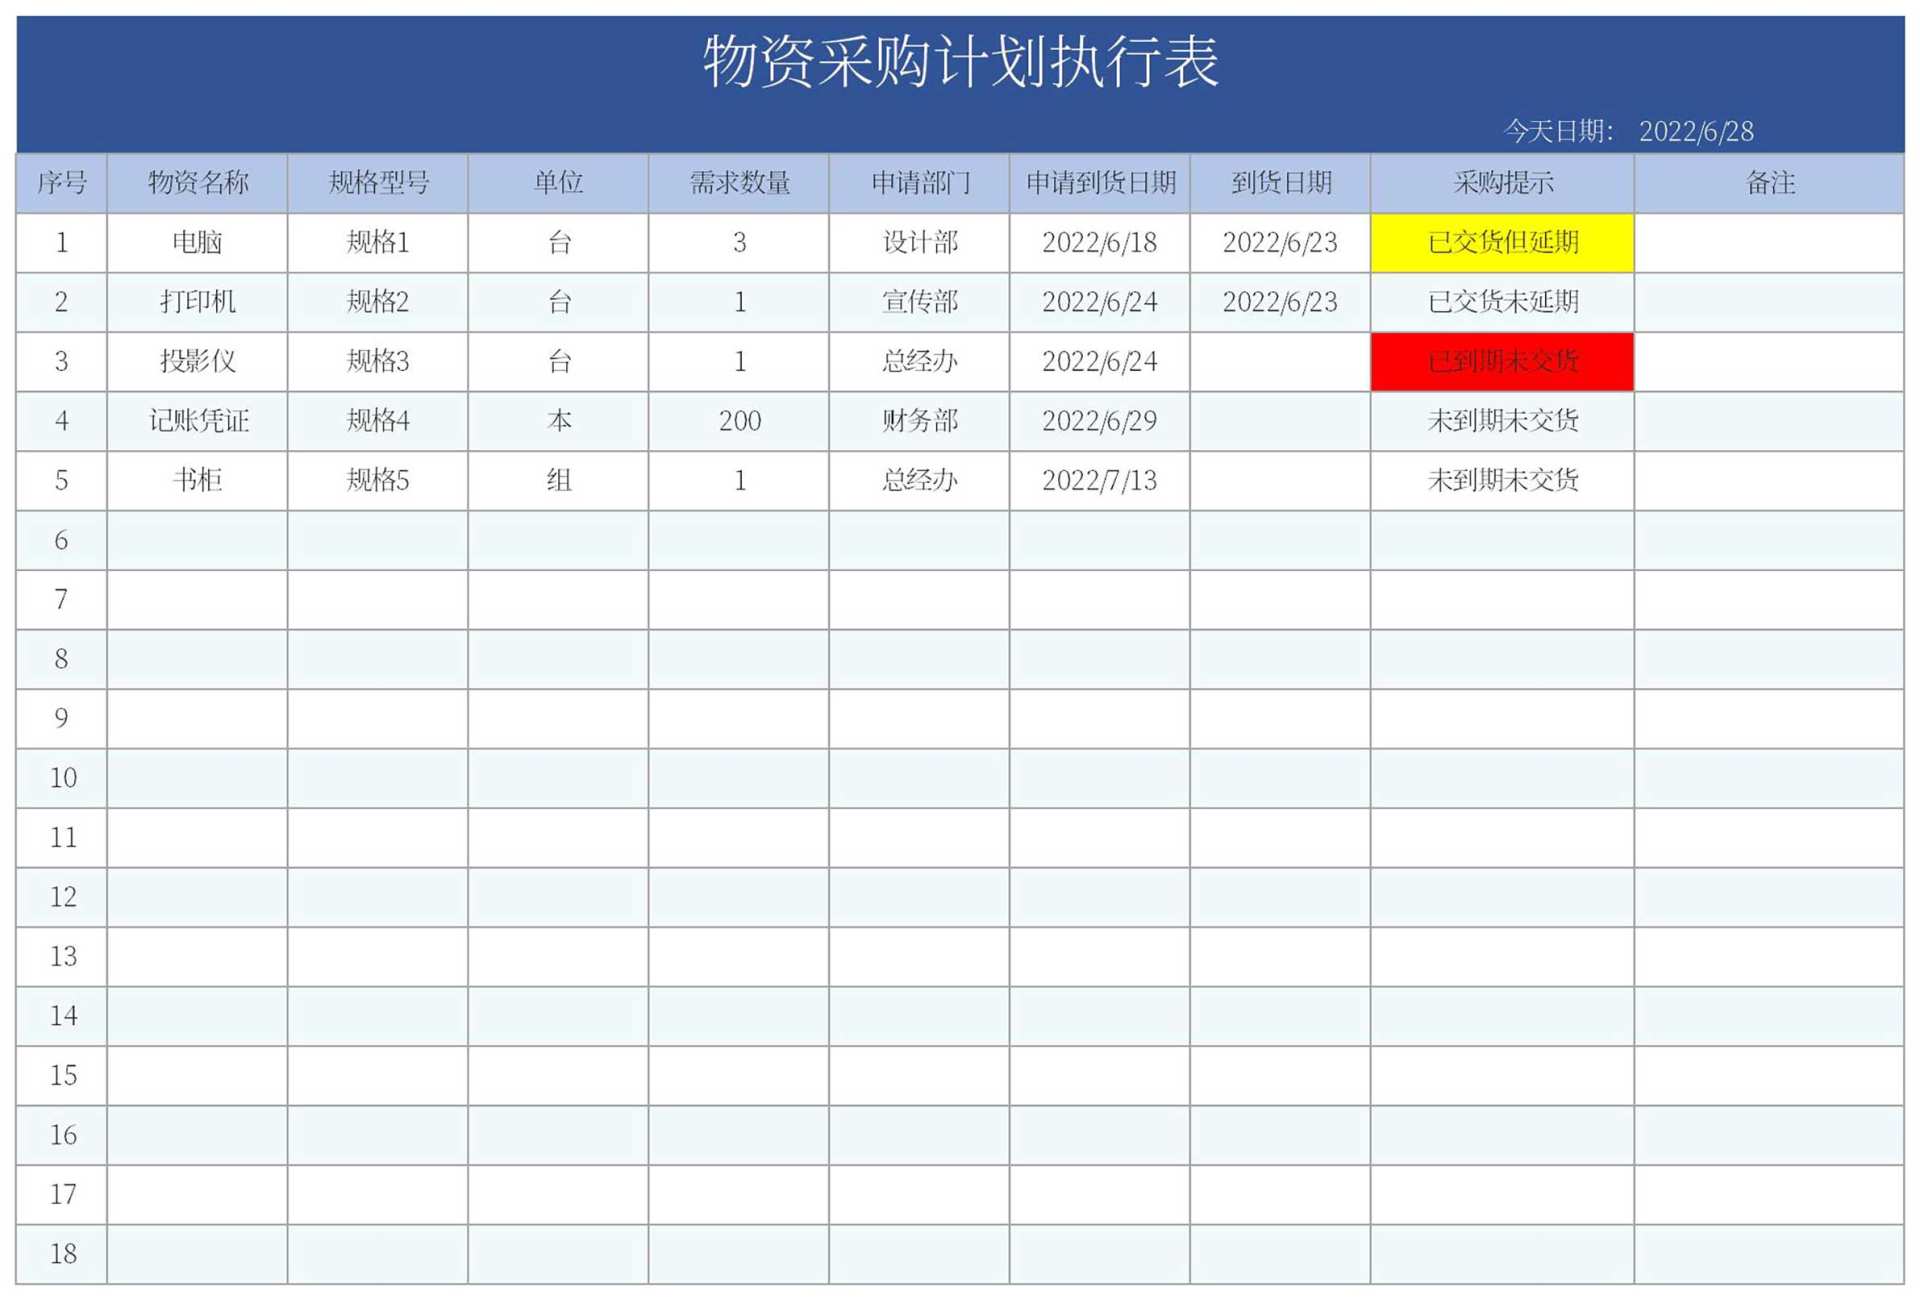Click the cell containing 电脑
1920x1300 pixels.
point(197,243)
